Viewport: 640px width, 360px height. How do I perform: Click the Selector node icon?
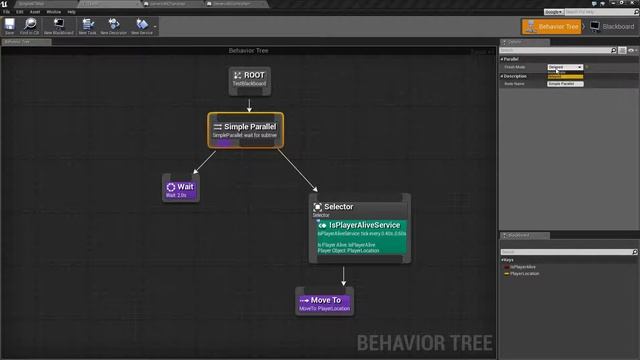(318, 207)
